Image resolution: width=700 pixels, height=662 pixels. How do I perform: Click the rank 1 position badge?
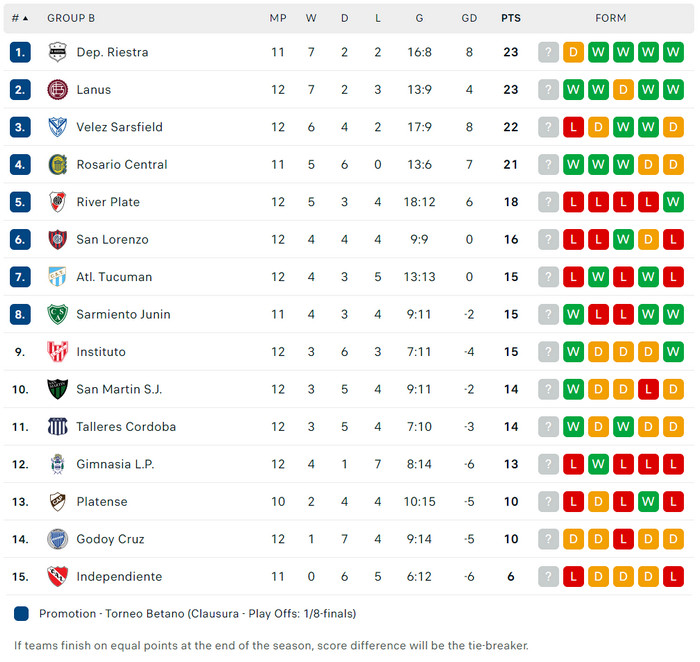(x=21, y=52)
